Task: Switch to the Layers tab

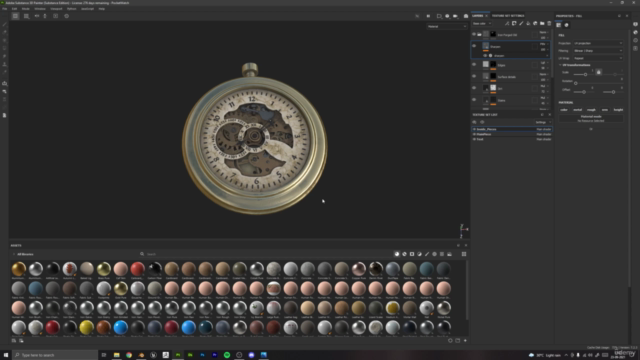Action: 478,16
